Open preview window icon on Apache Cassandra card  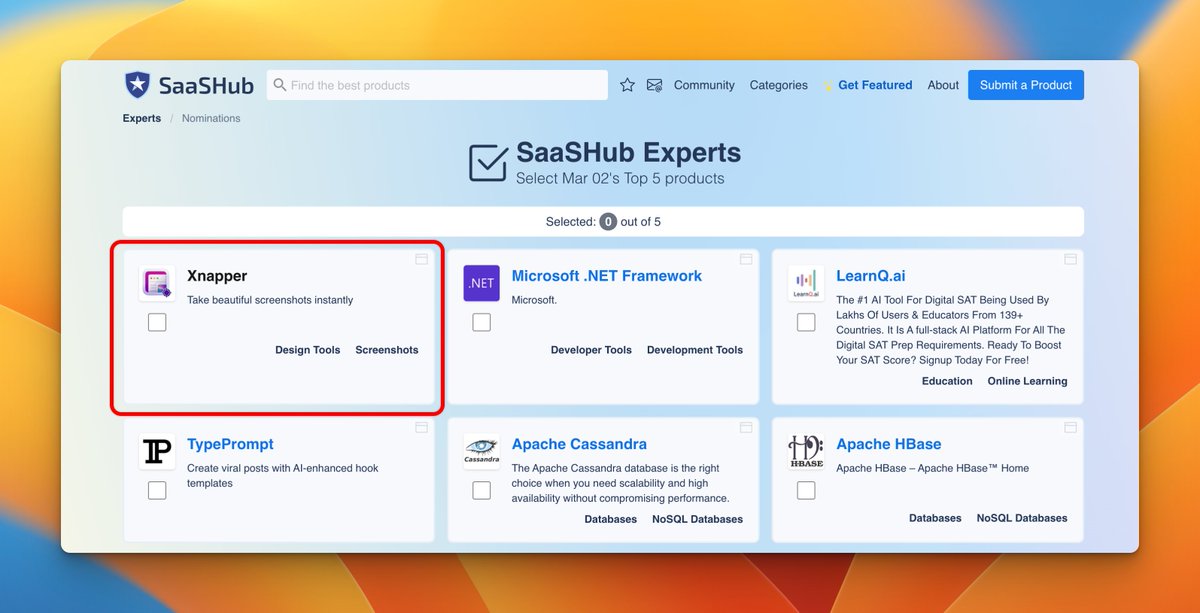click(x=746, y=427)
